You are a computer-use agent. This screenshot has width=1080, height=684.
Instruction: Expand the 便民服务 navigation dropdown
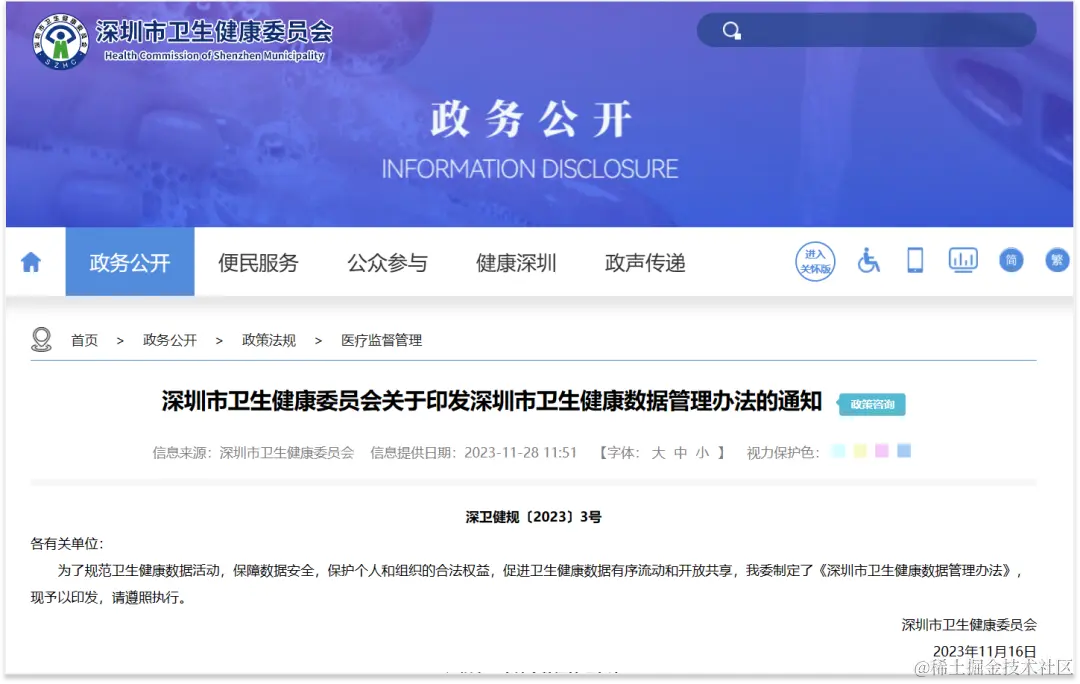pos(258,262)
